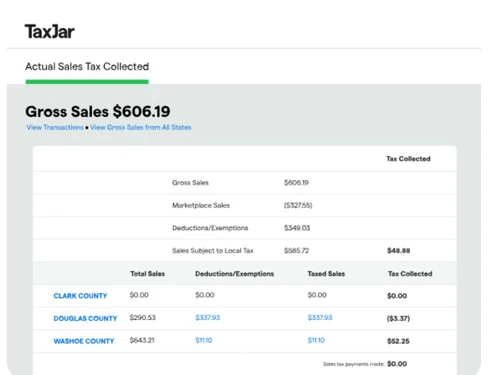Click the Tax Collected header in county table
The width and height of the screenshot is (500, 375).
(410, 274)
